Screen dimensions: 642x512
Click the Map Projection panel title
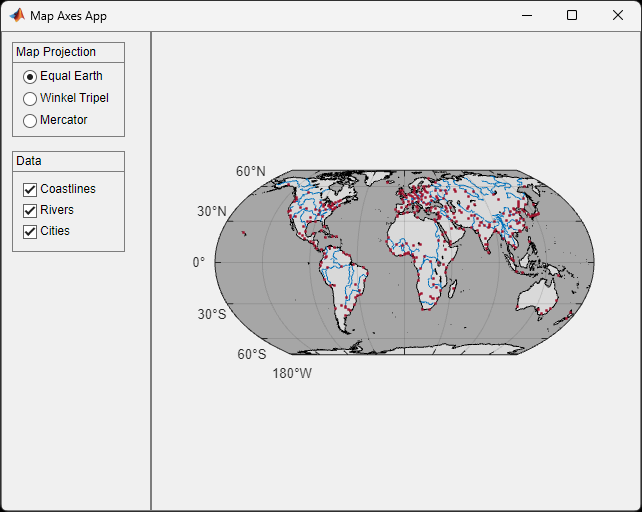tap(56, 52)
